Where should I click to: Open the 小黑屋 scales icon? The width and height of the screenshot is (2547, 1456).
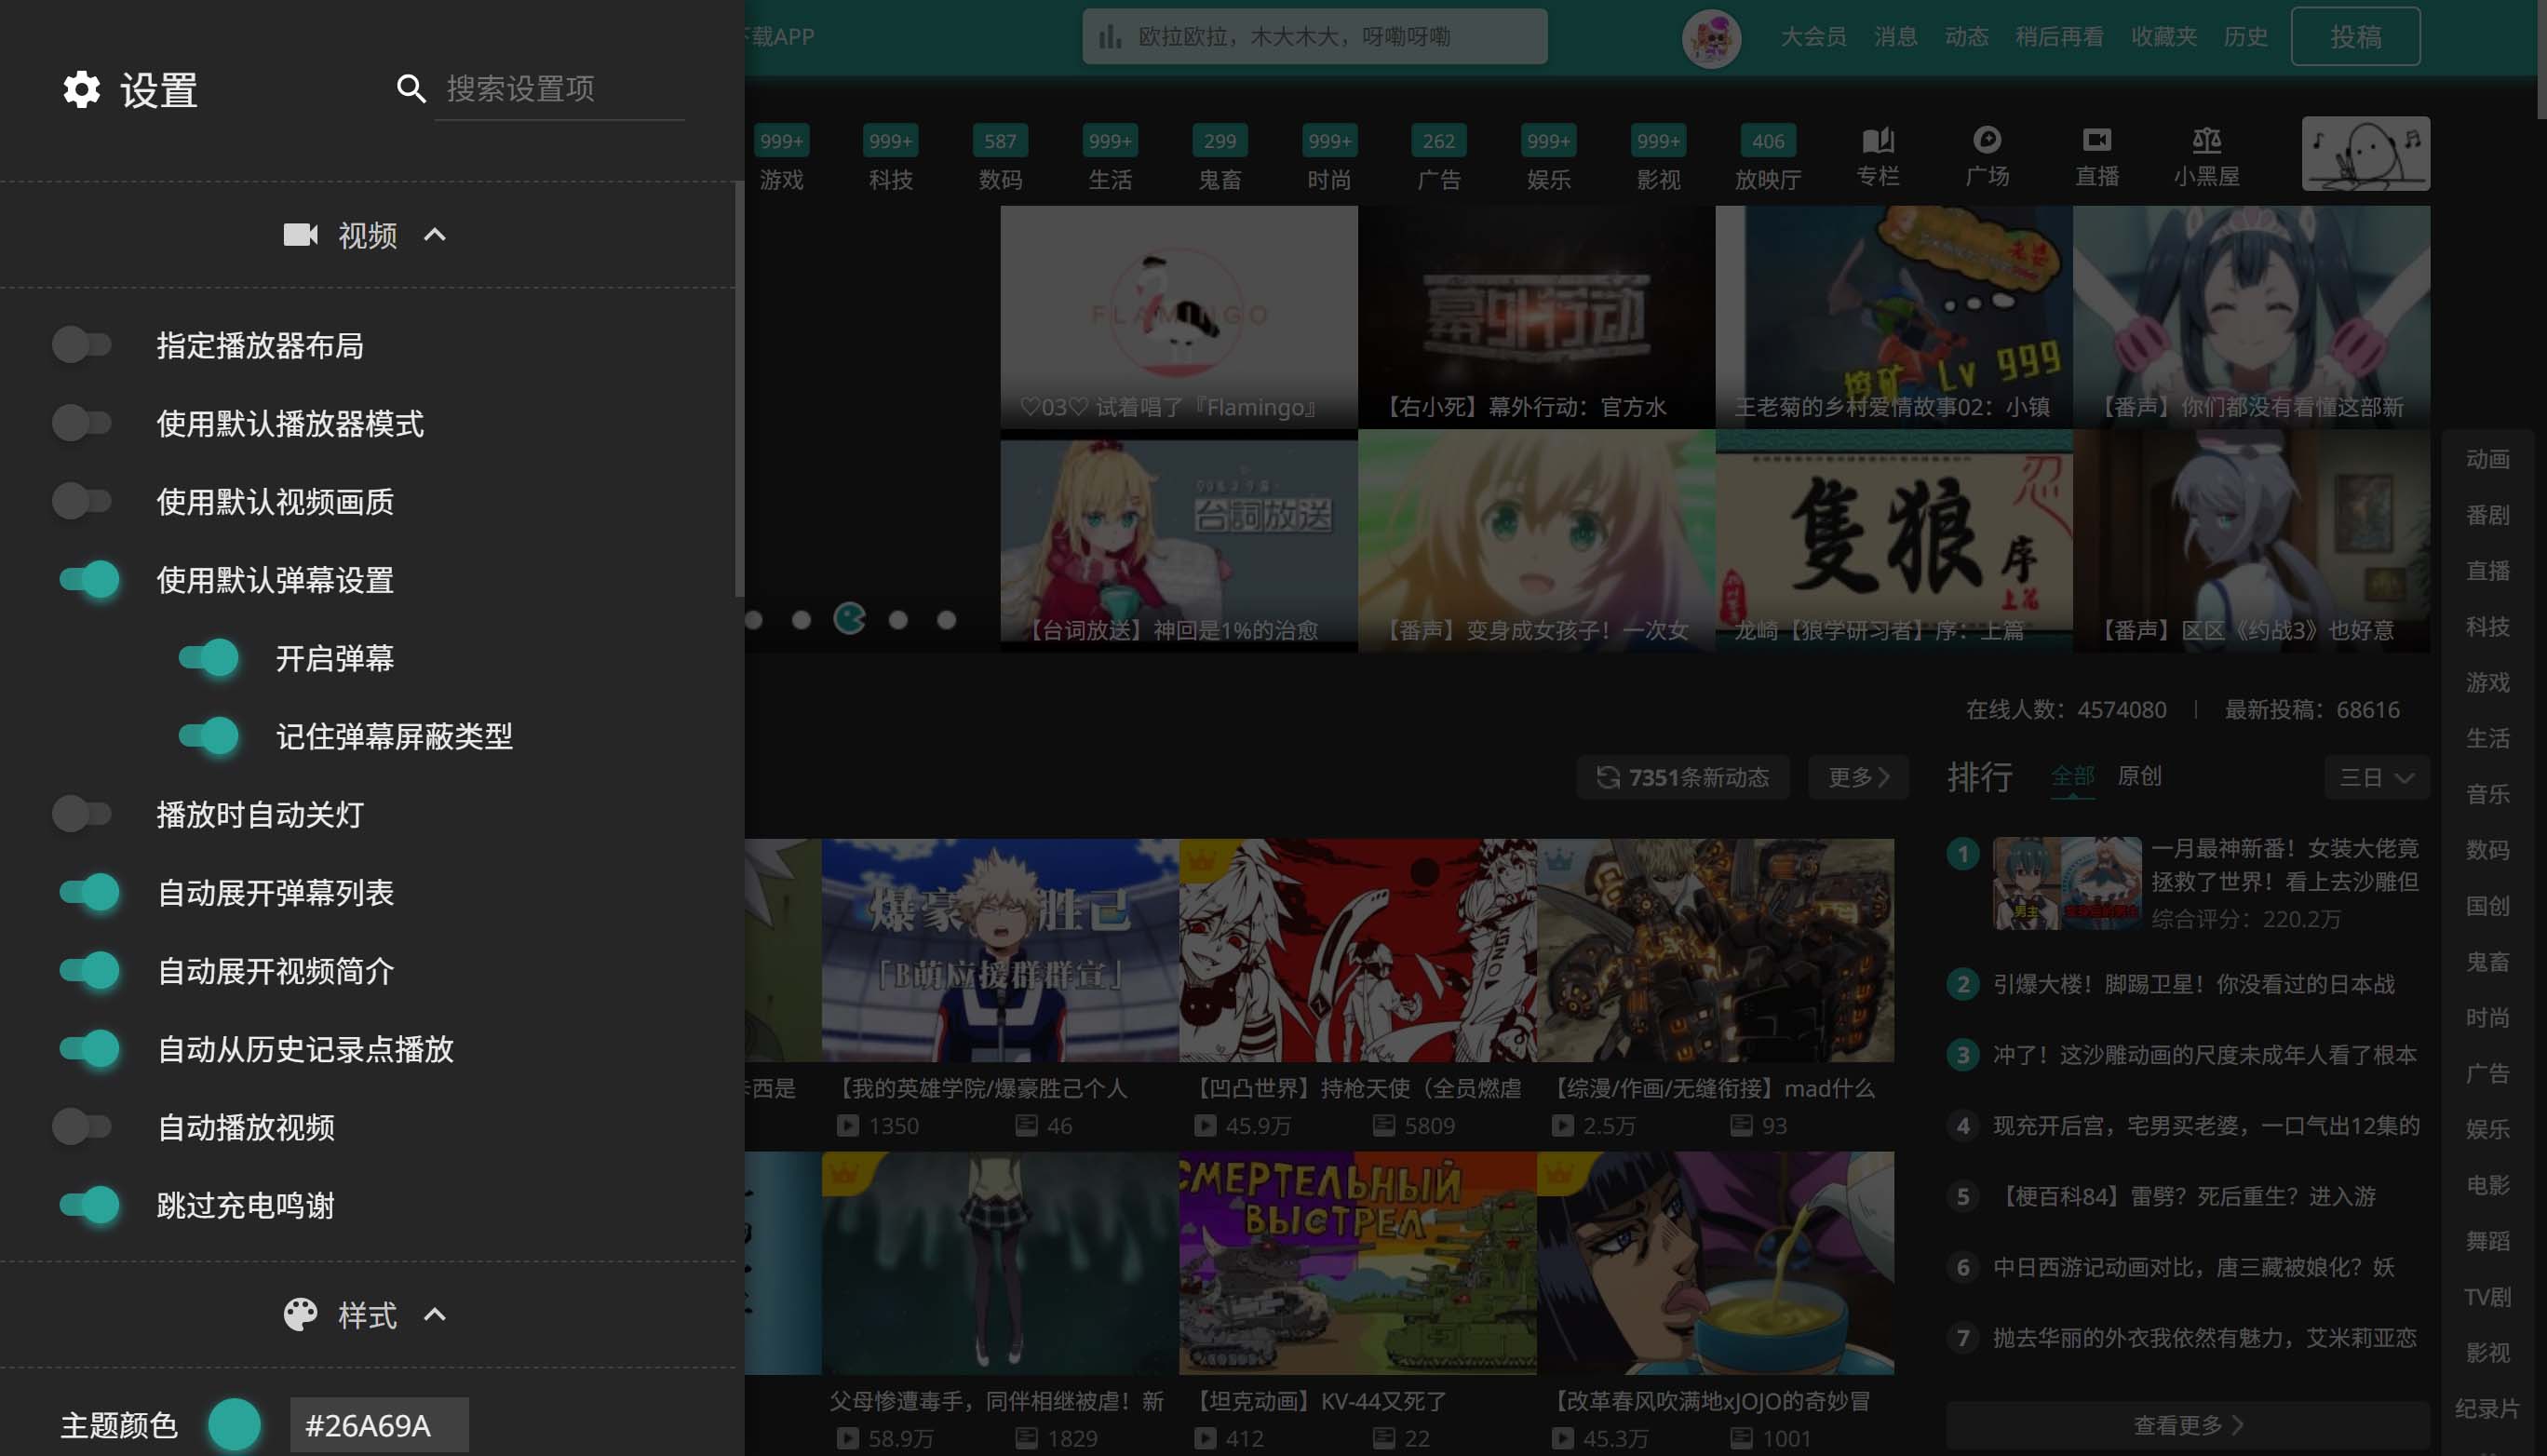point(2206,140)
